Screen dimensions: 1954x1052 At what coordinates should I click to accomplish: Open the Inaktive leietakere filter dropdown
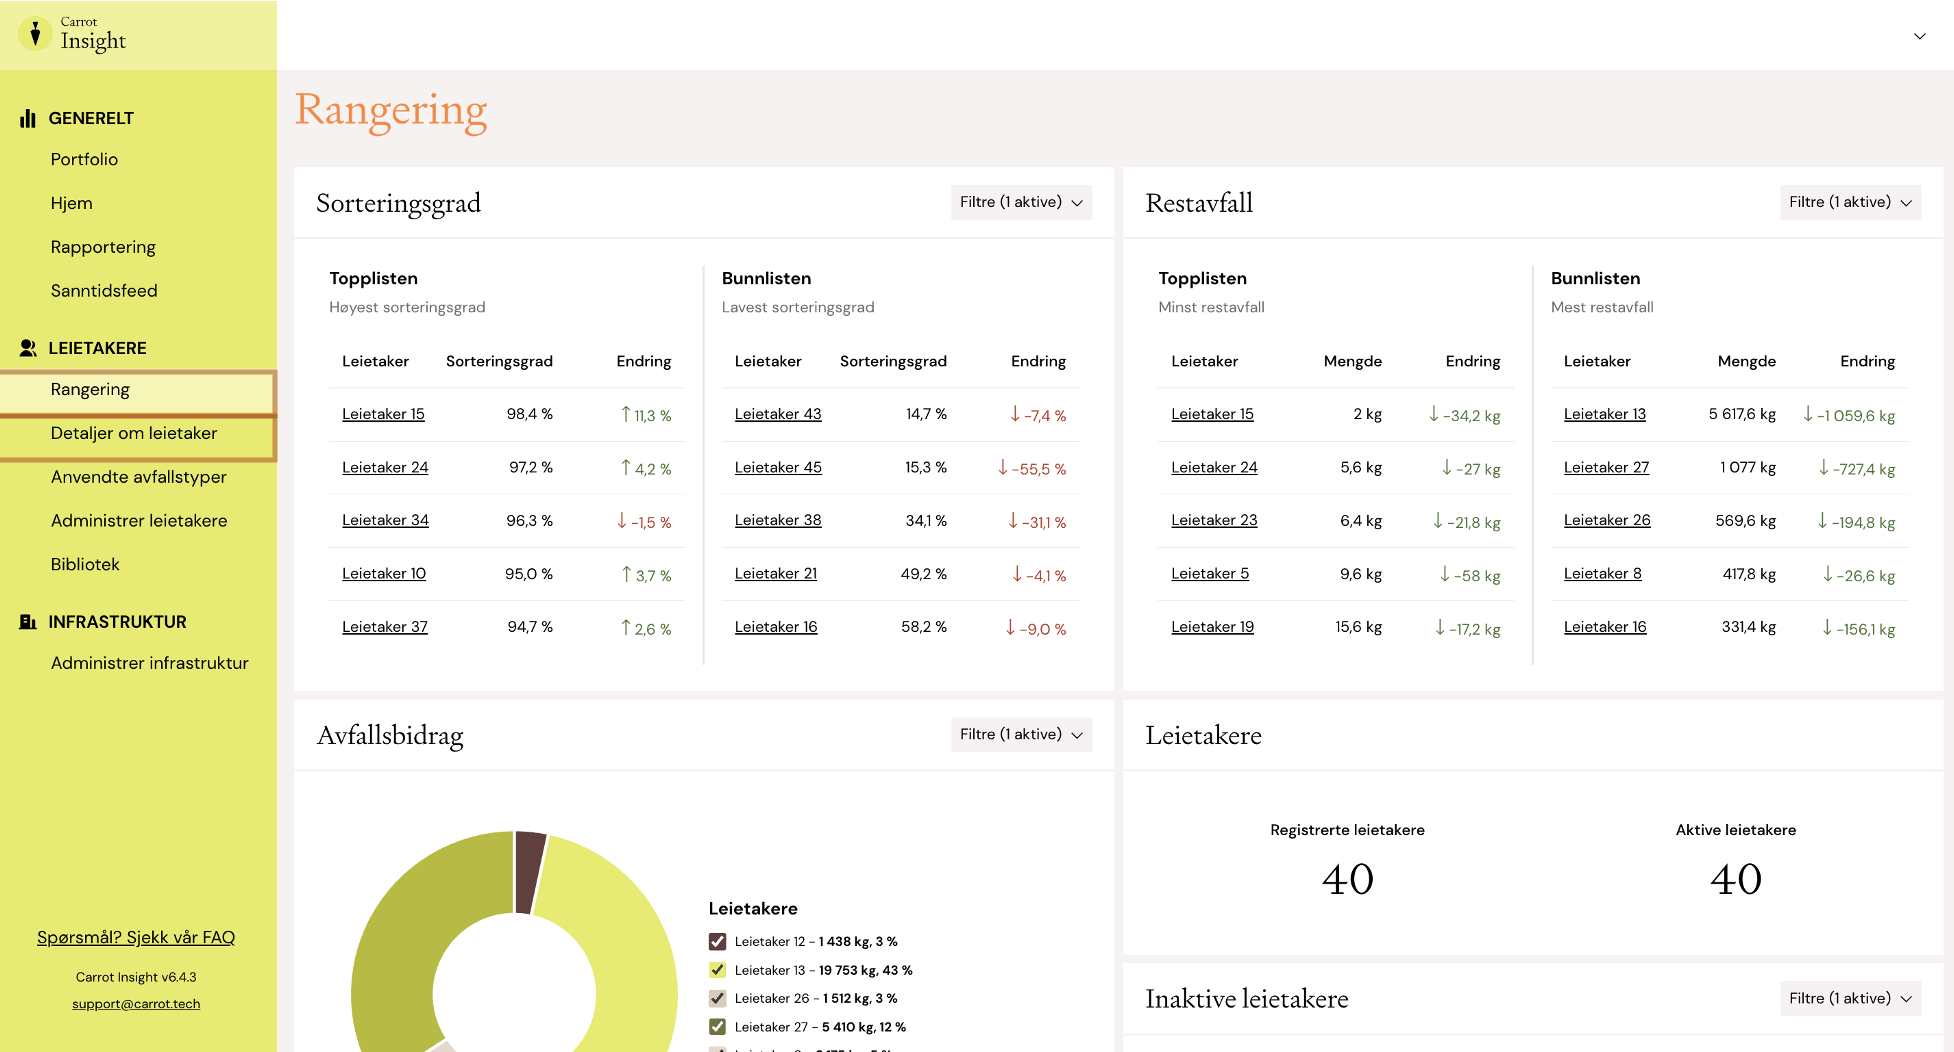(x=1850, y=998)
